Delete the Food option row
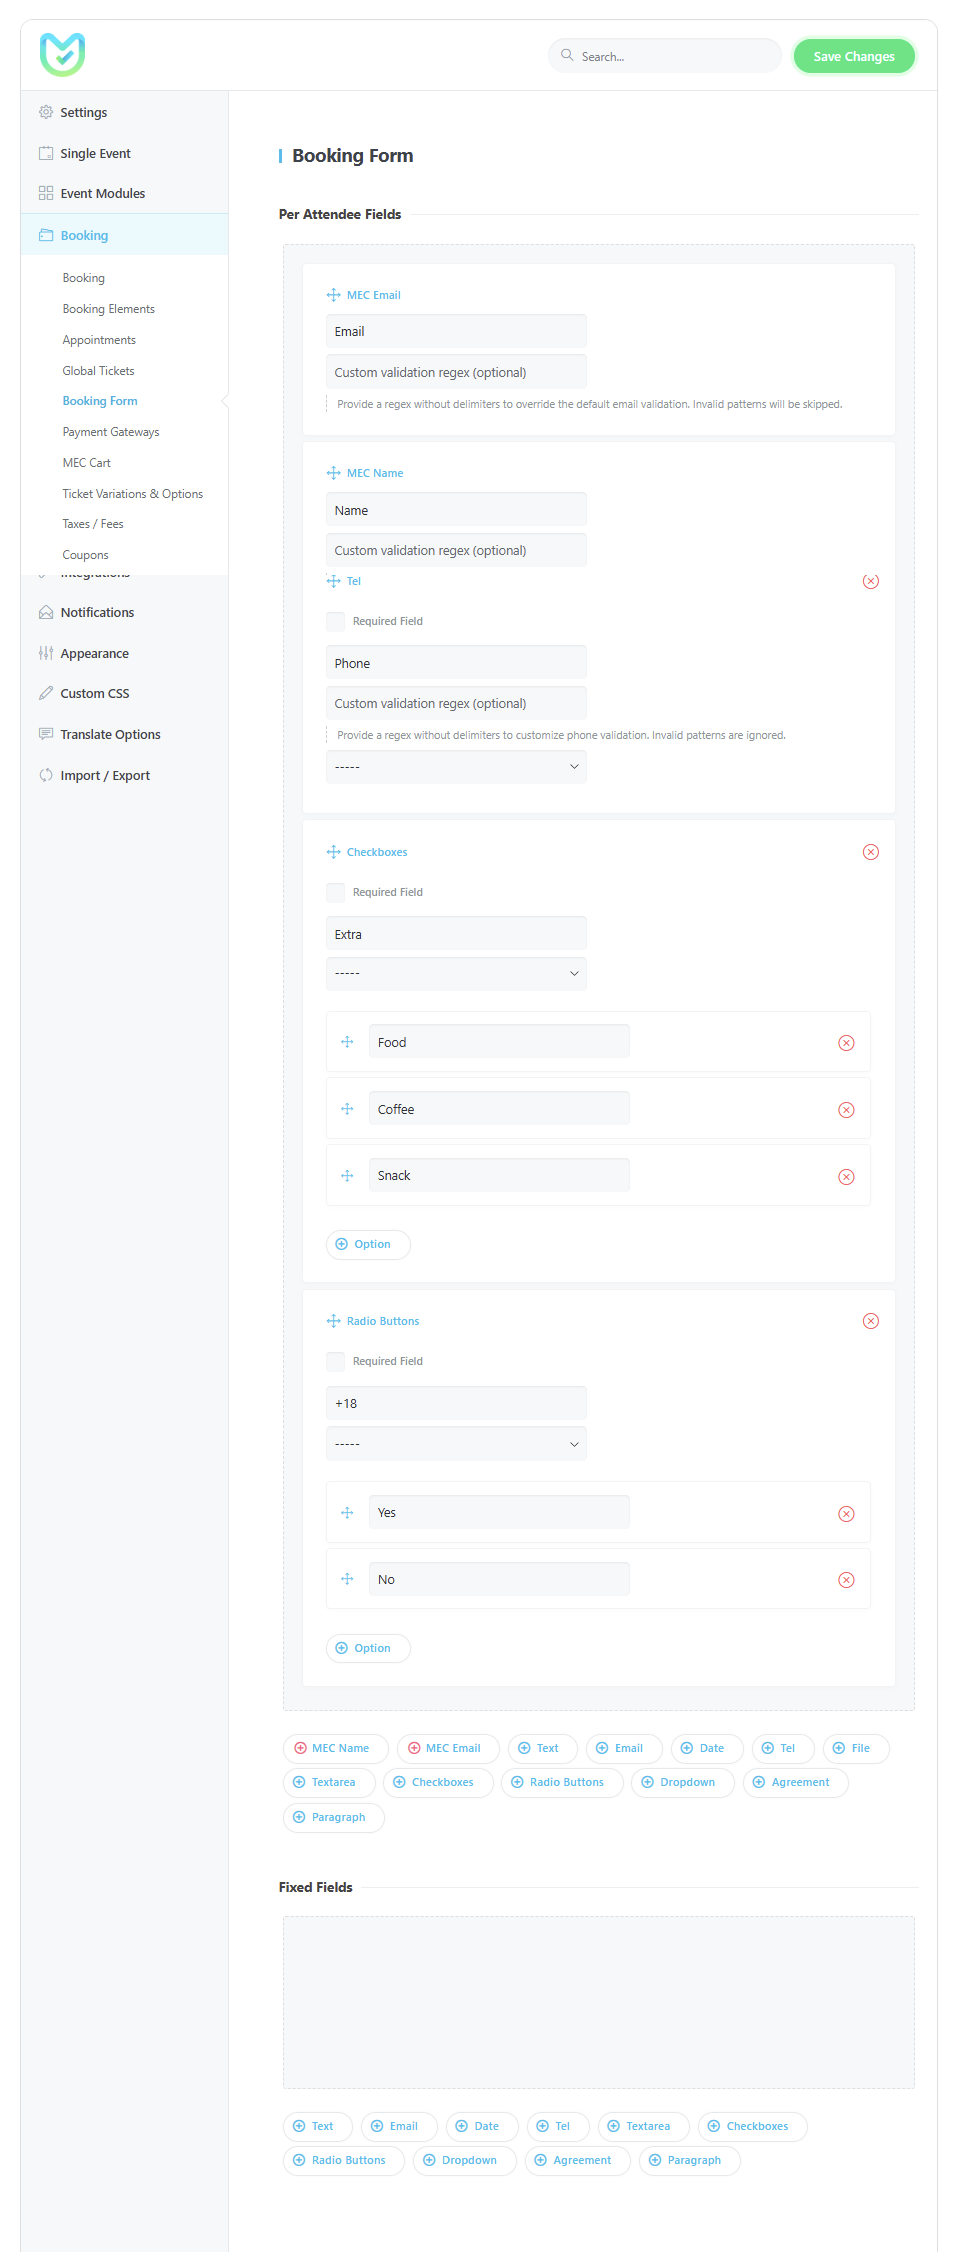956x2252 pixels. (x=846, y=1043)
